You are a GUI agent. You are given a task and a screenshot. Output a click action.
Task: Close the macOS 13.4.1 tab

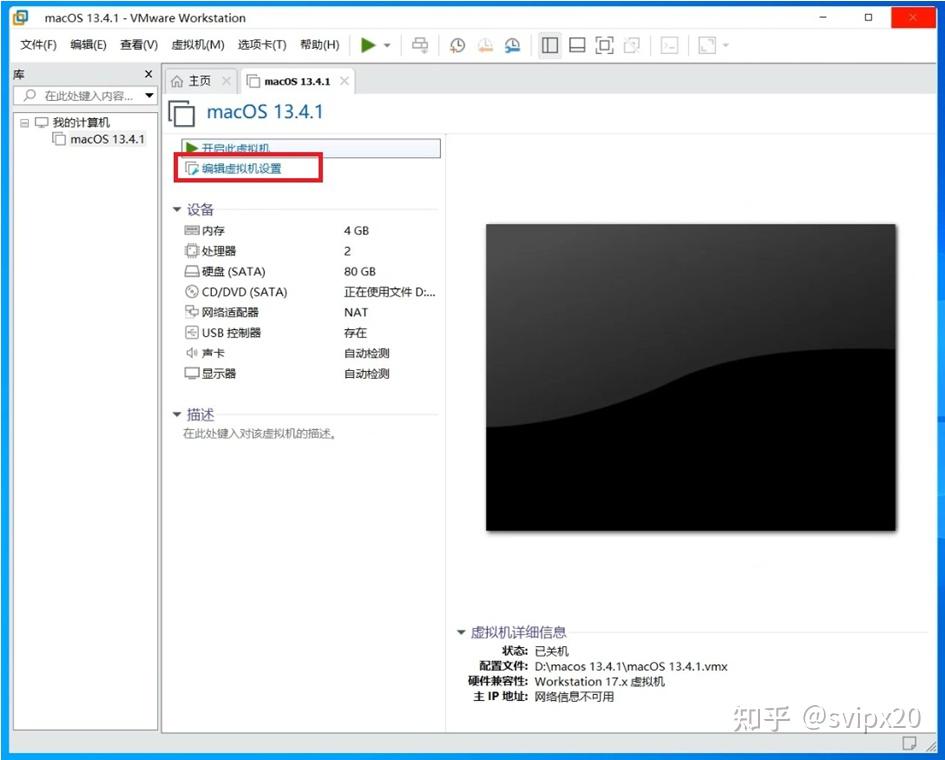pos(344,81)
